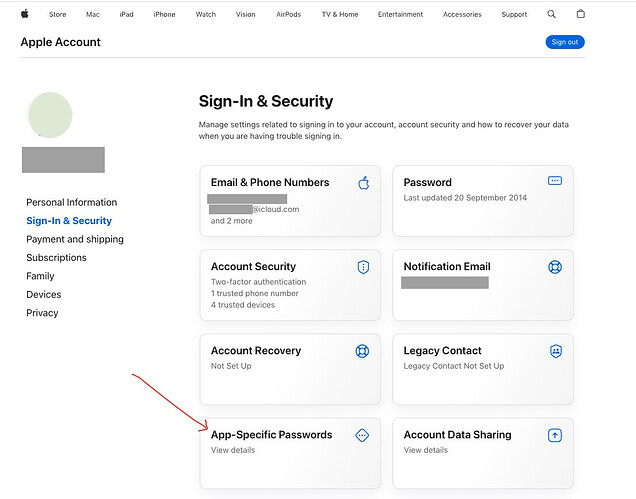Click 'Two-factor authentication' text
636x499 pixels.
coord(258,282)
